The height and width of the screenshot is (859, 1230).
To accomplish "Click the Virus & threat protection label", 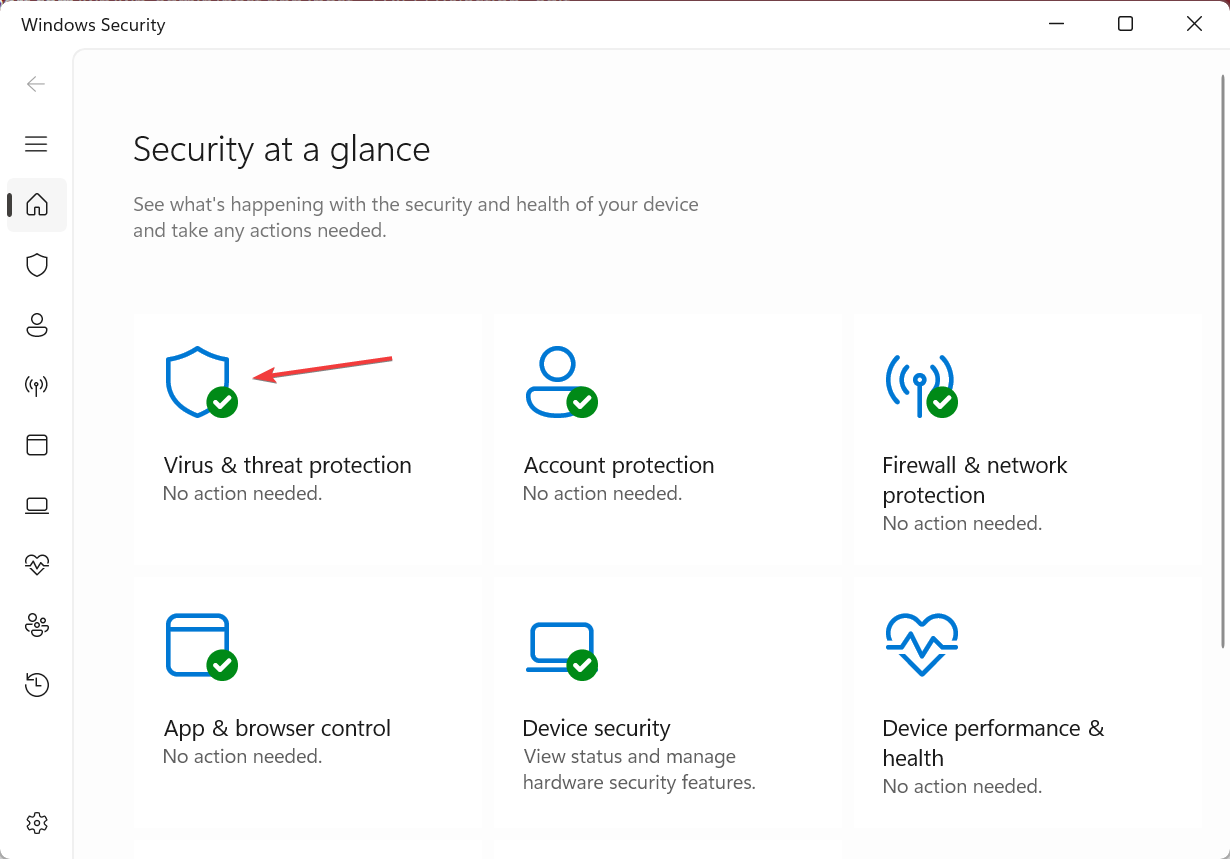I will [288, 465].
